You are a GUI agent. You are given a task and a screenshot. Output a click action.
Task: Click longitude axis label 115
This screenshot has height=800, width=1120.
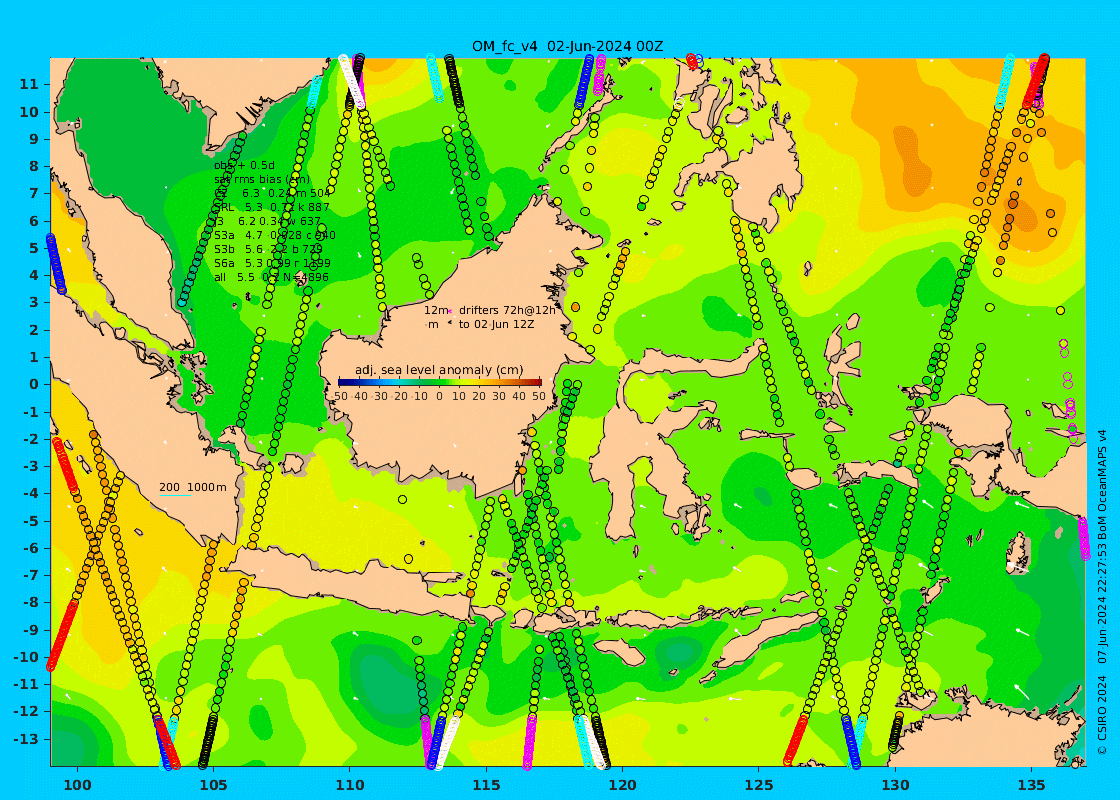pyautogui.click(x=486, y=785)
